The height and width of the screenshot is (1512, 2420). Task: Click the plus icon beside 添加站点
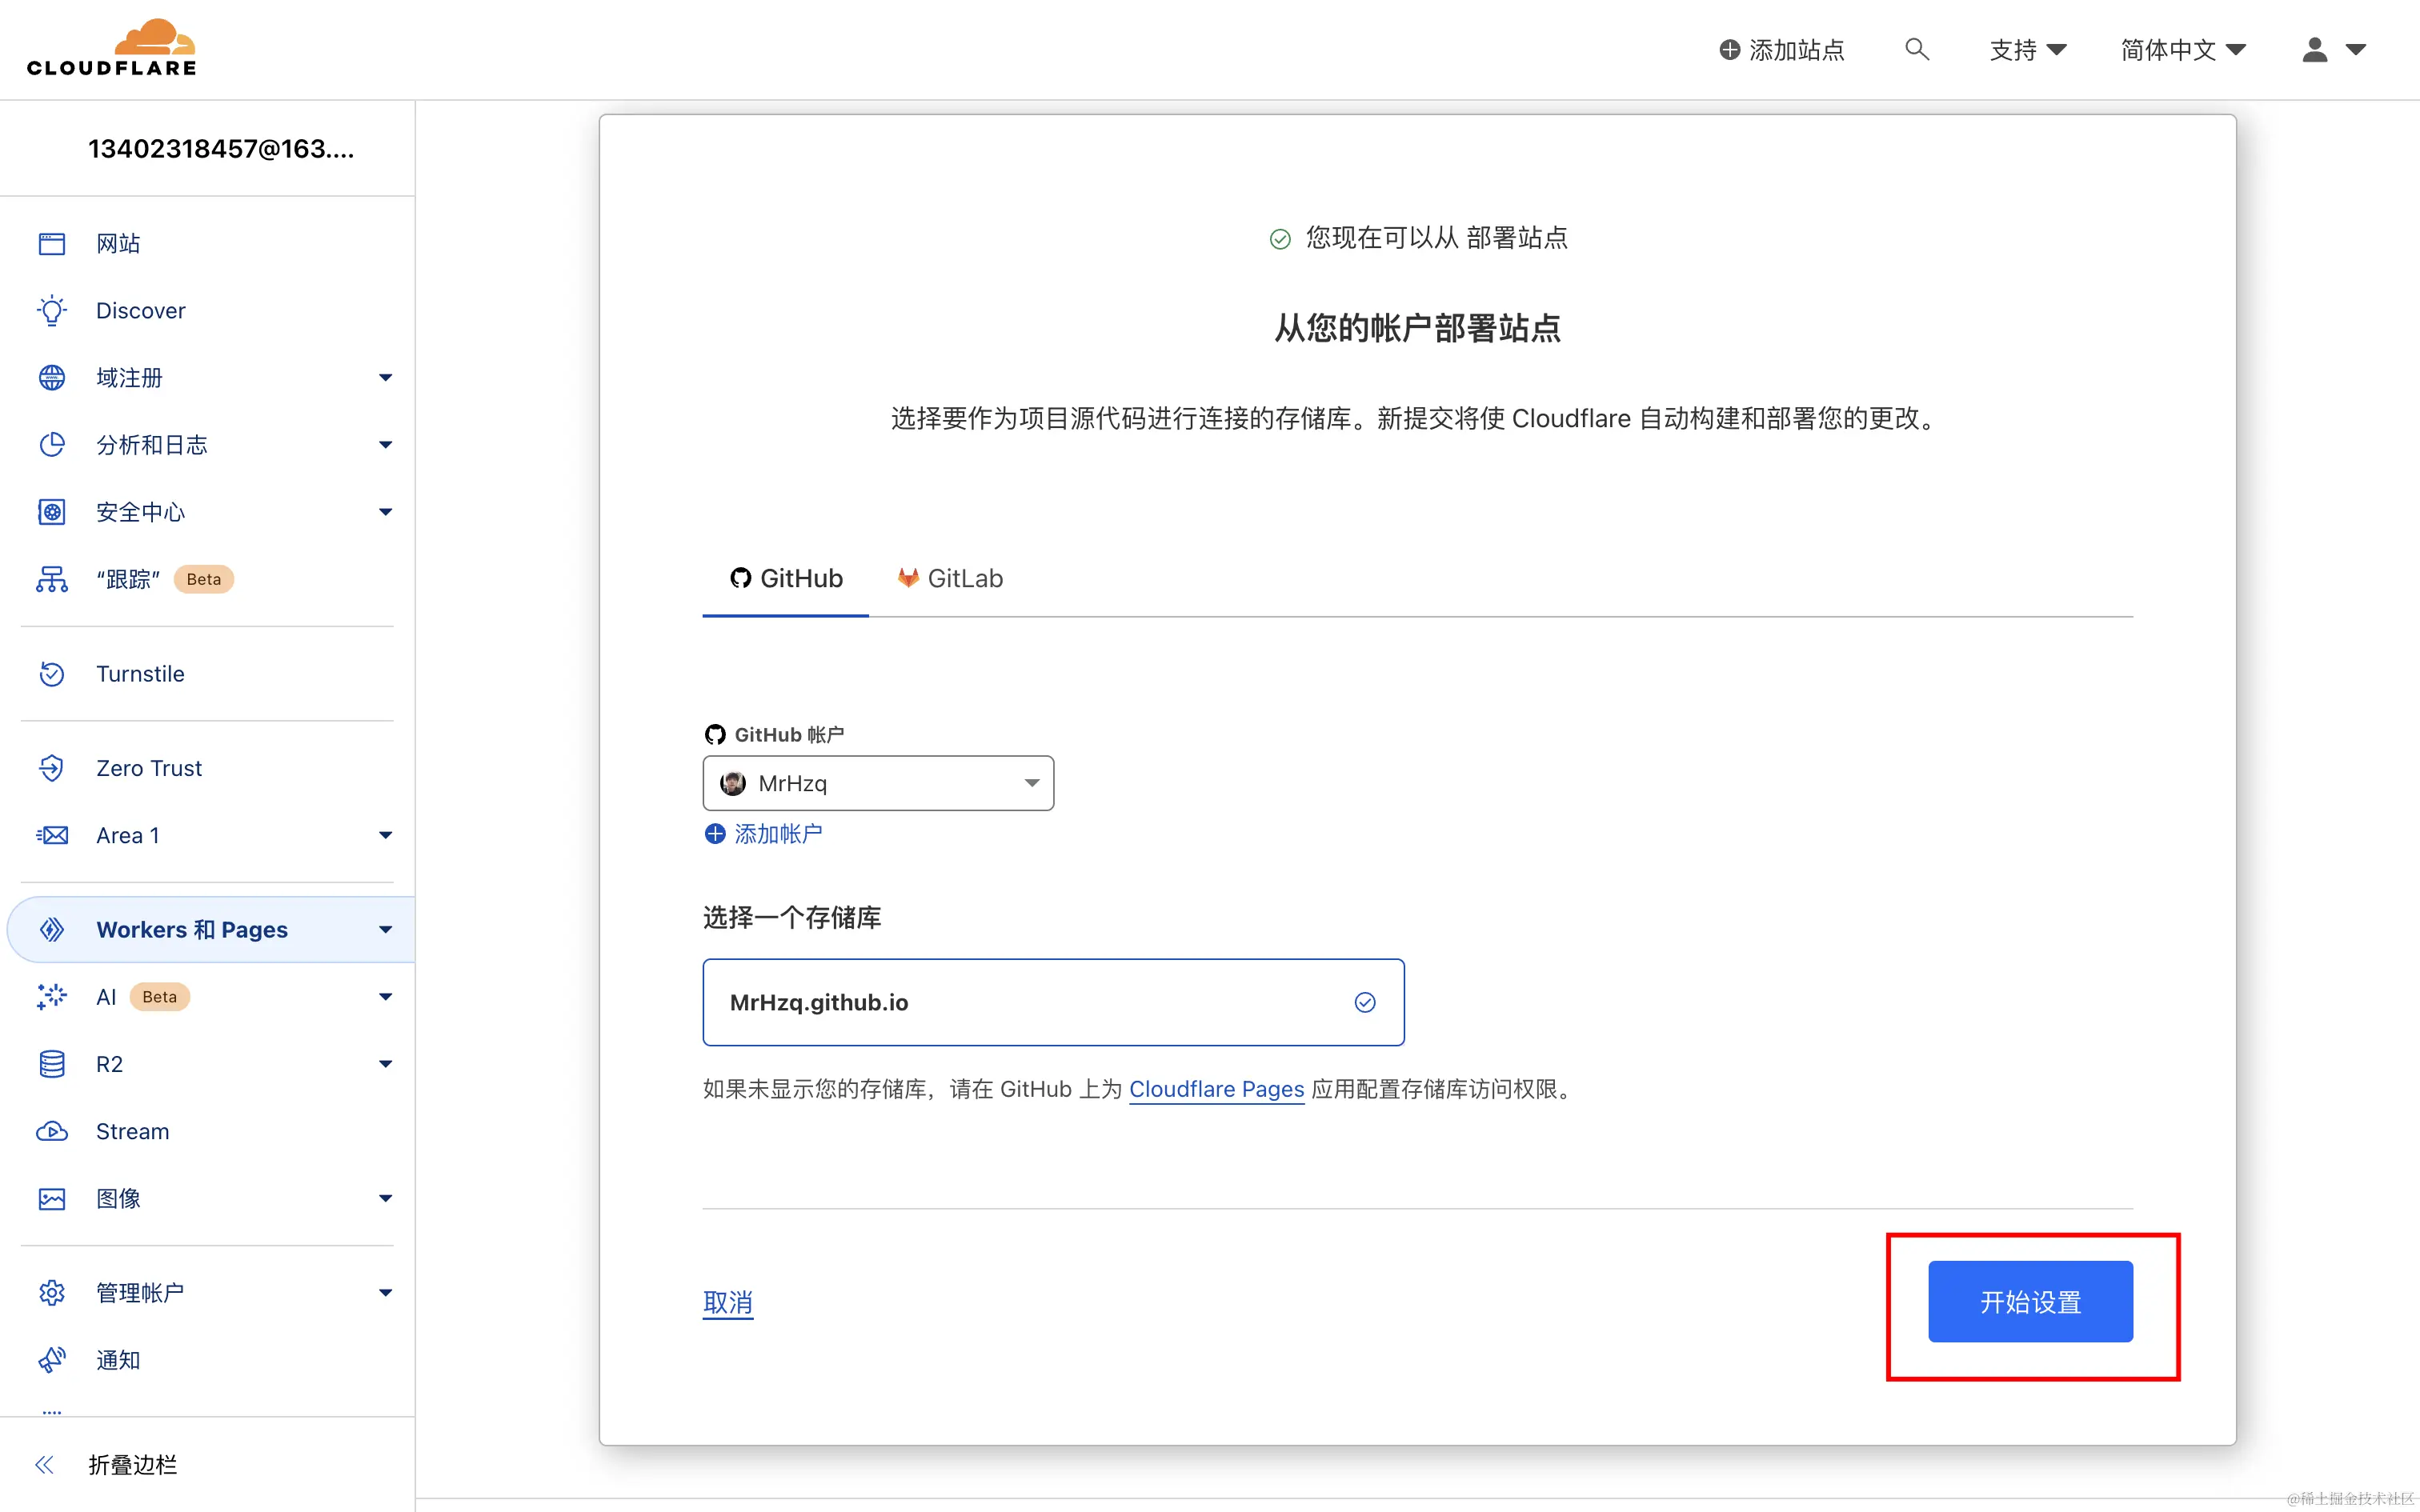1729,49
